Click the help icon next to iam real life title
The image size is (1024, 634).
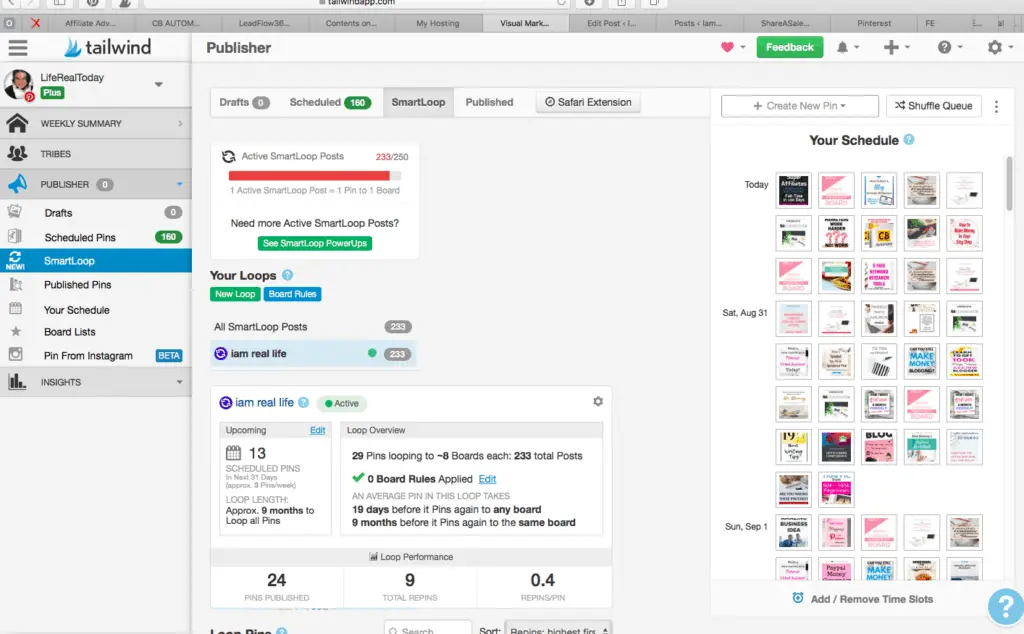point(303,403)
